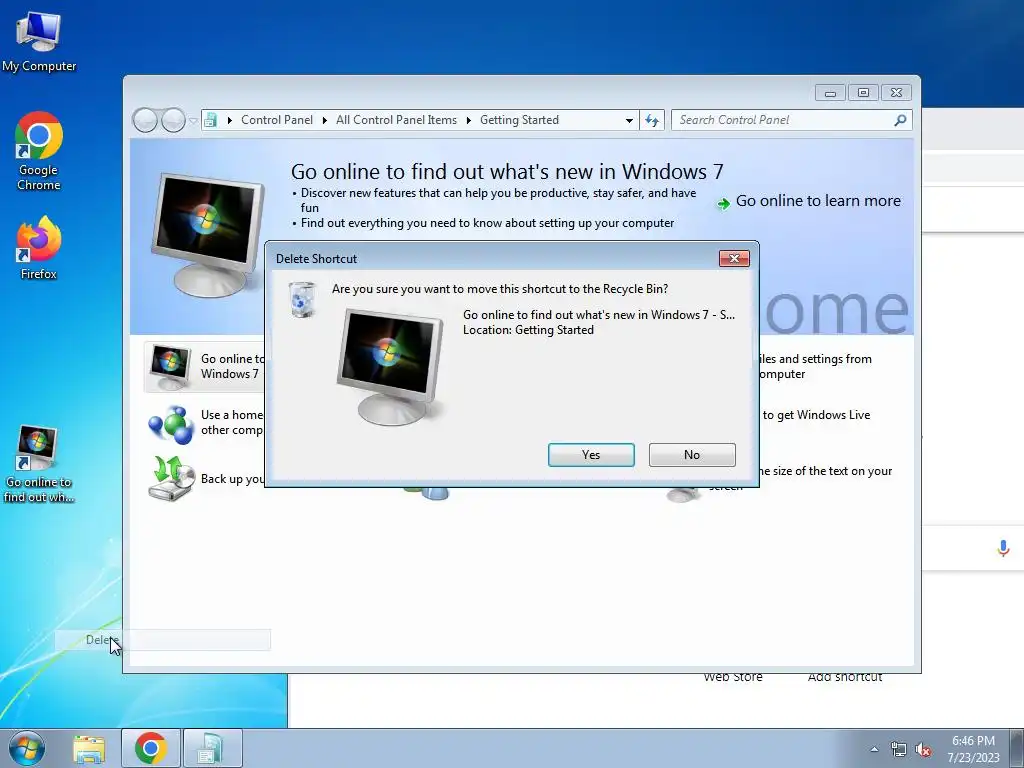
Task: Expand arrow after Control Panel breadcrumb
Action: pos(325,120)
